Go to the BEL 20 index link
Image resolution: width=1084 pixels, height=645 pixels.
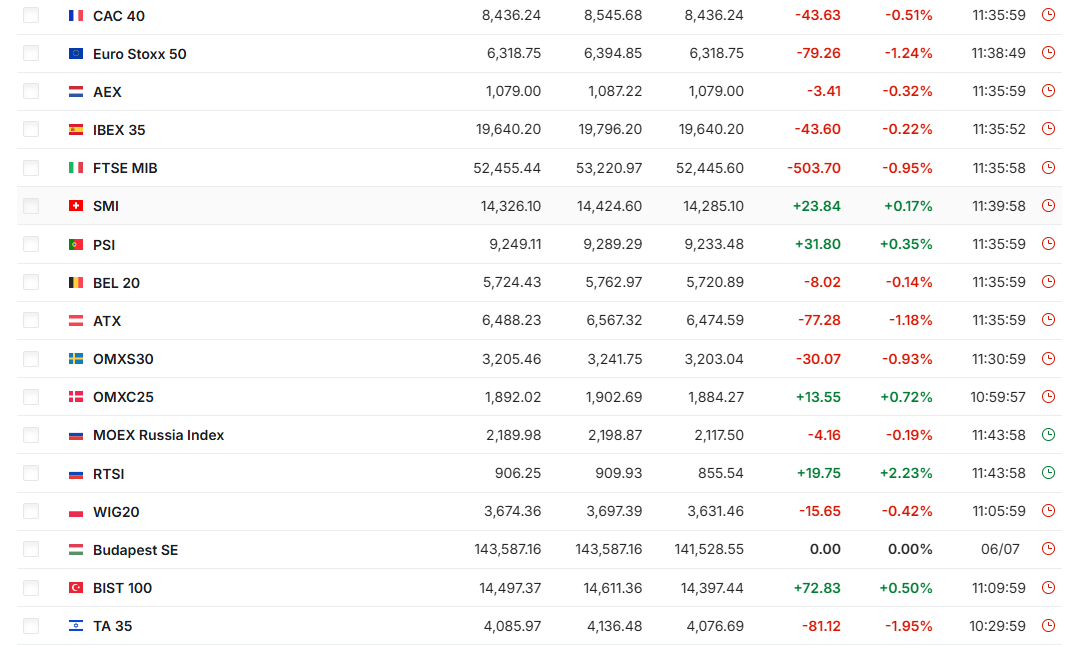(116, 283)
